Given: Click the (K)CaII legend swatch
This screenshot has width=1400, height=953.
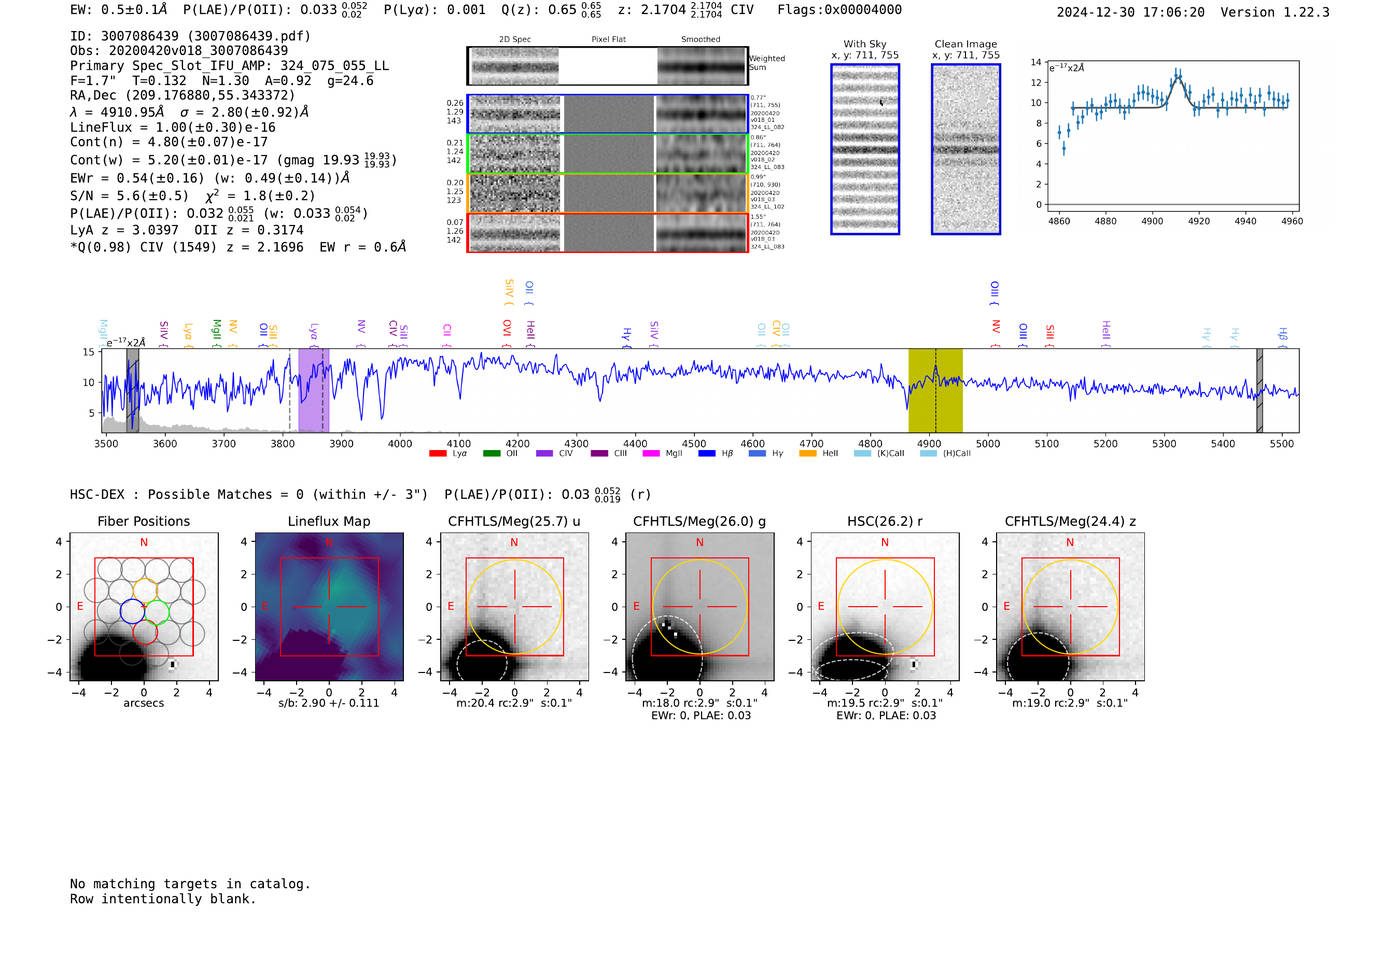Looking at the screenshot, I should click(x=862, y=454).
